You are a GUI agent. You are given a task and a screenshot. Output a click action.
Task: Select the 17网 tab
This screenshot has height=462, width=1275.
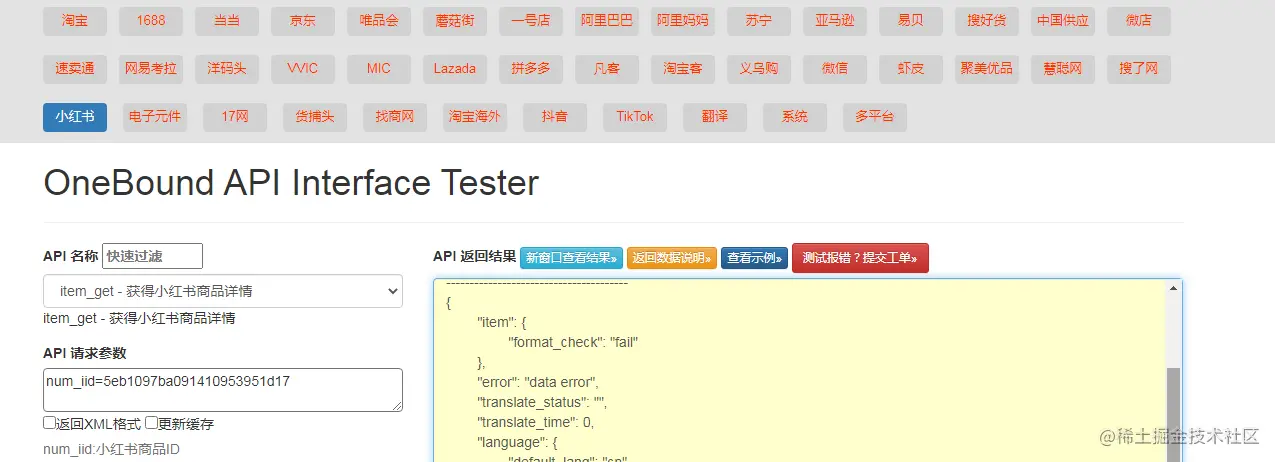[x=235, y=117]
